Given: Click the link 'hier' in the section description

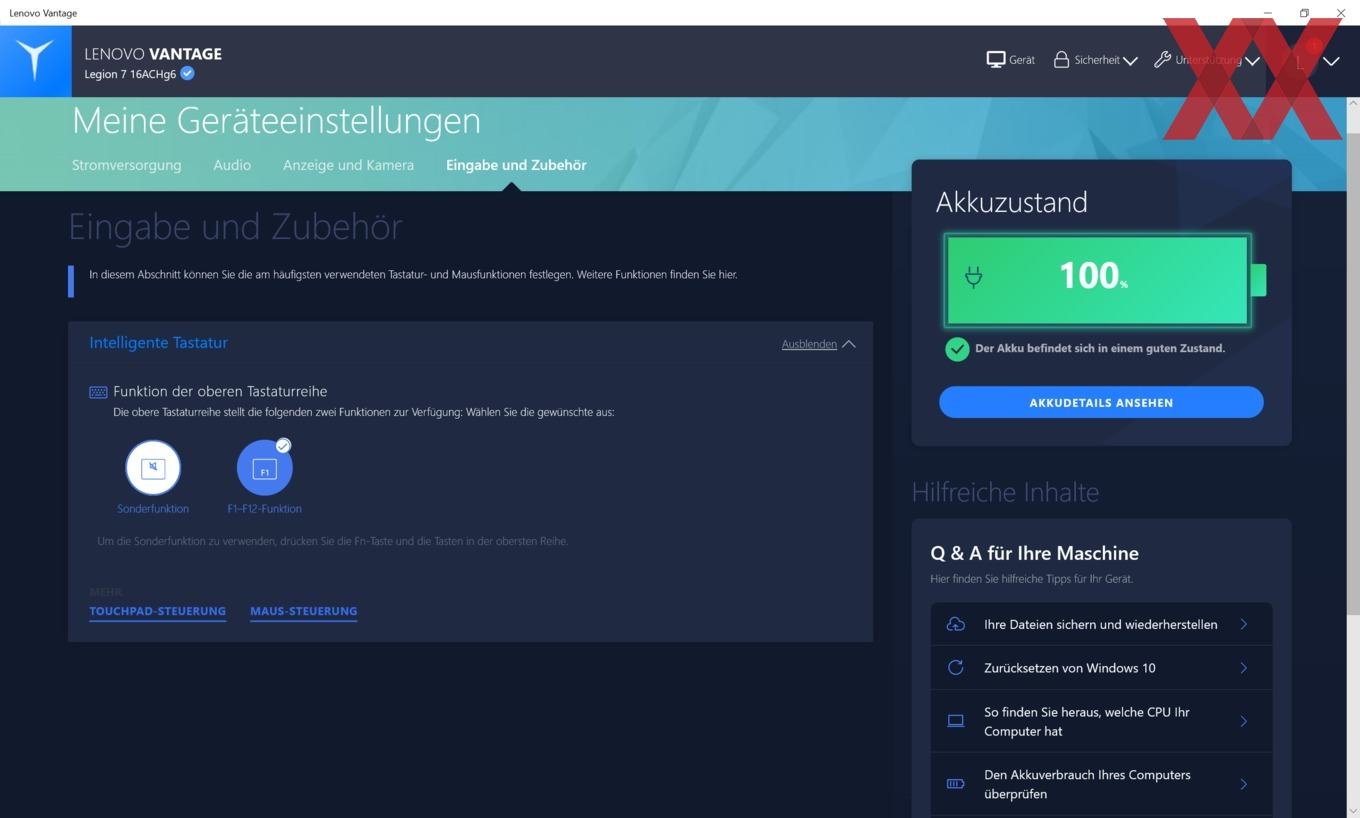Looking at the screenshot, I should [x=727, y=274].
